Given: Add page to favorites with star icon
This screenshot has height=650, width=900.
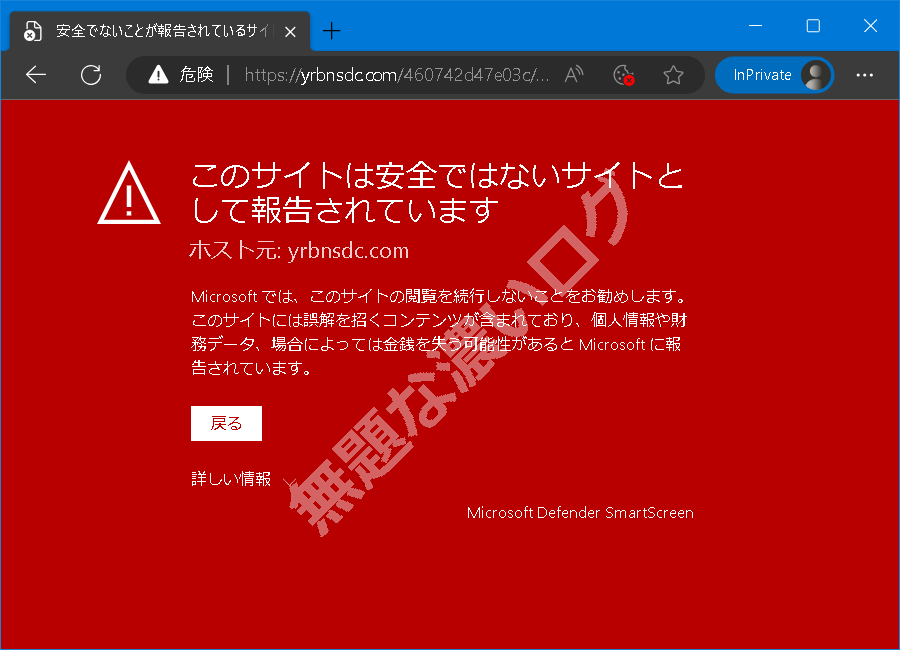Looking at the screenshot, I should click(x=673, y=75).
